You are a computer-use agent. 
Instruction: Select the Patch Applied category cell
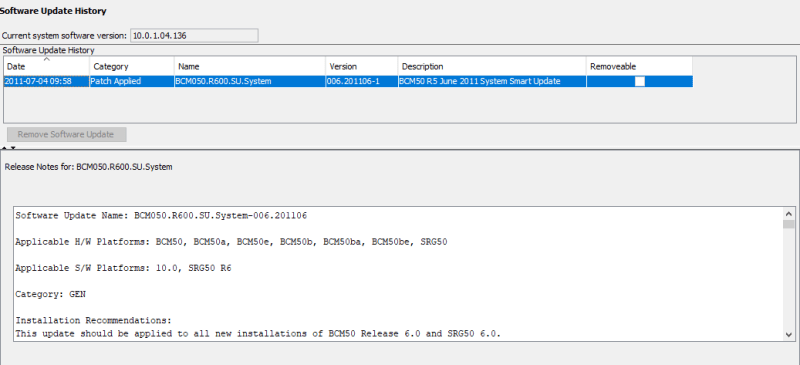(132, 81)
